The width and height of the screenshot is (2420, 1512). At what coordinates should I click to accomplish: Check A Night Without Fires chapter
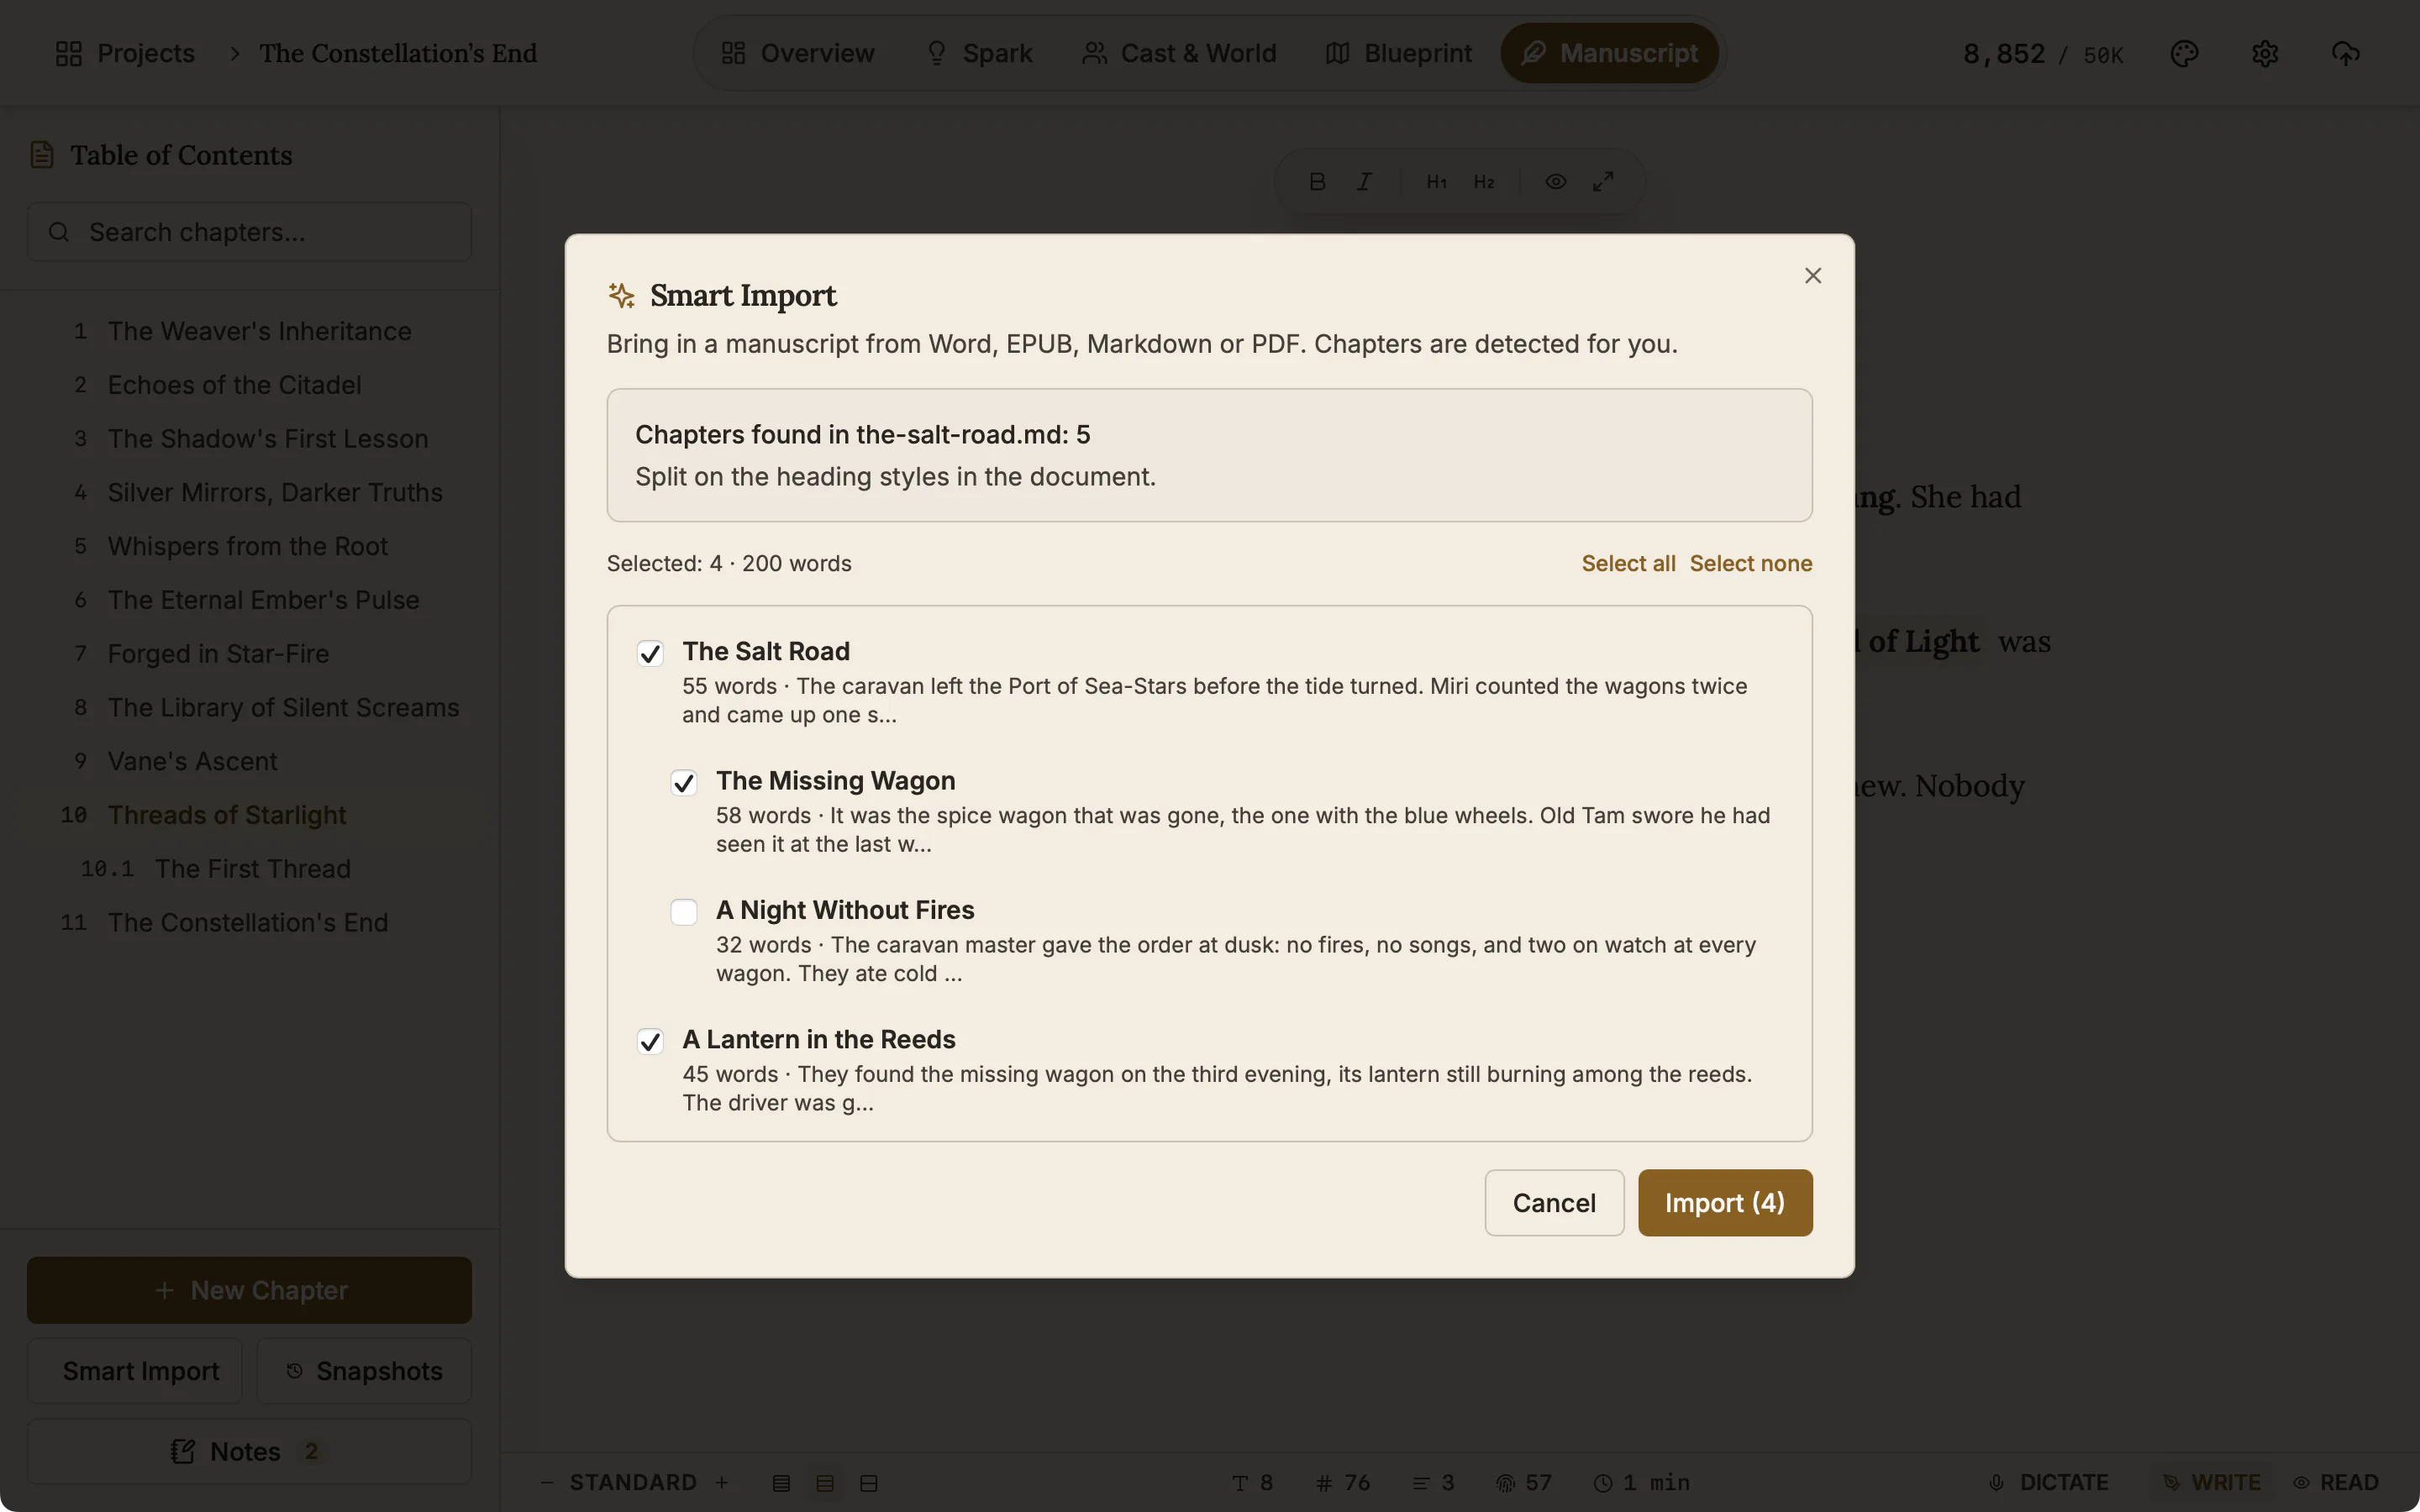pos(684,912)
